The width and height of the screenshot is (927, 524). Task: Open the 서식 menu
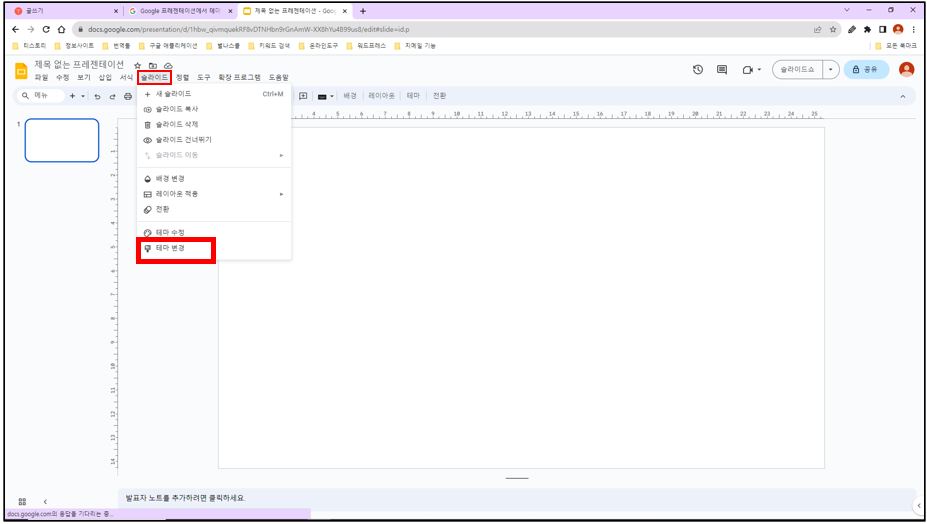point(127,77)
